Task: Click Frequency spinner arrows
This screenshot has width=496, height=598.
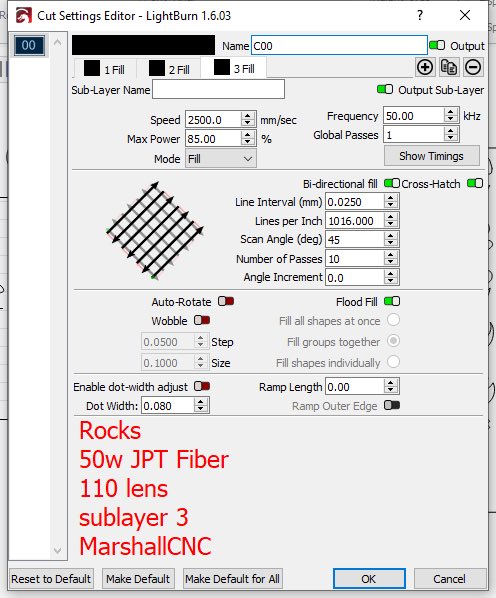Action: pos(451,115)
